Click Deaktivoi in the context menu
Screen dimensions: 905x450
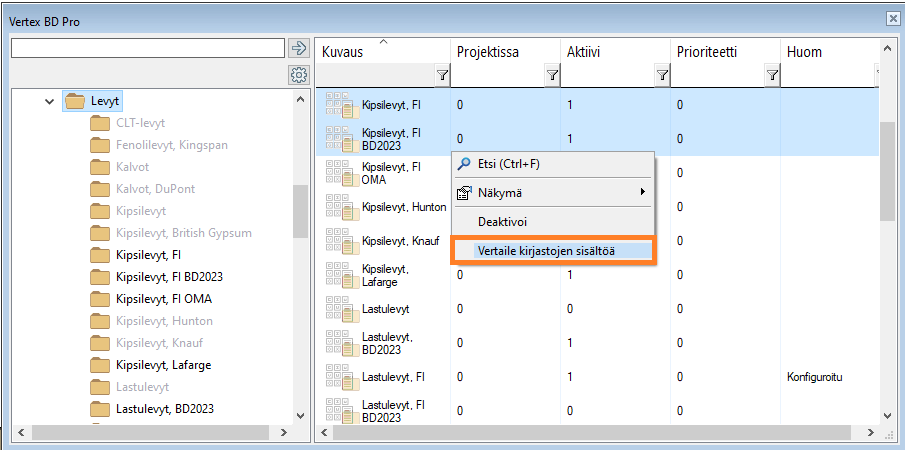[502, 221]
